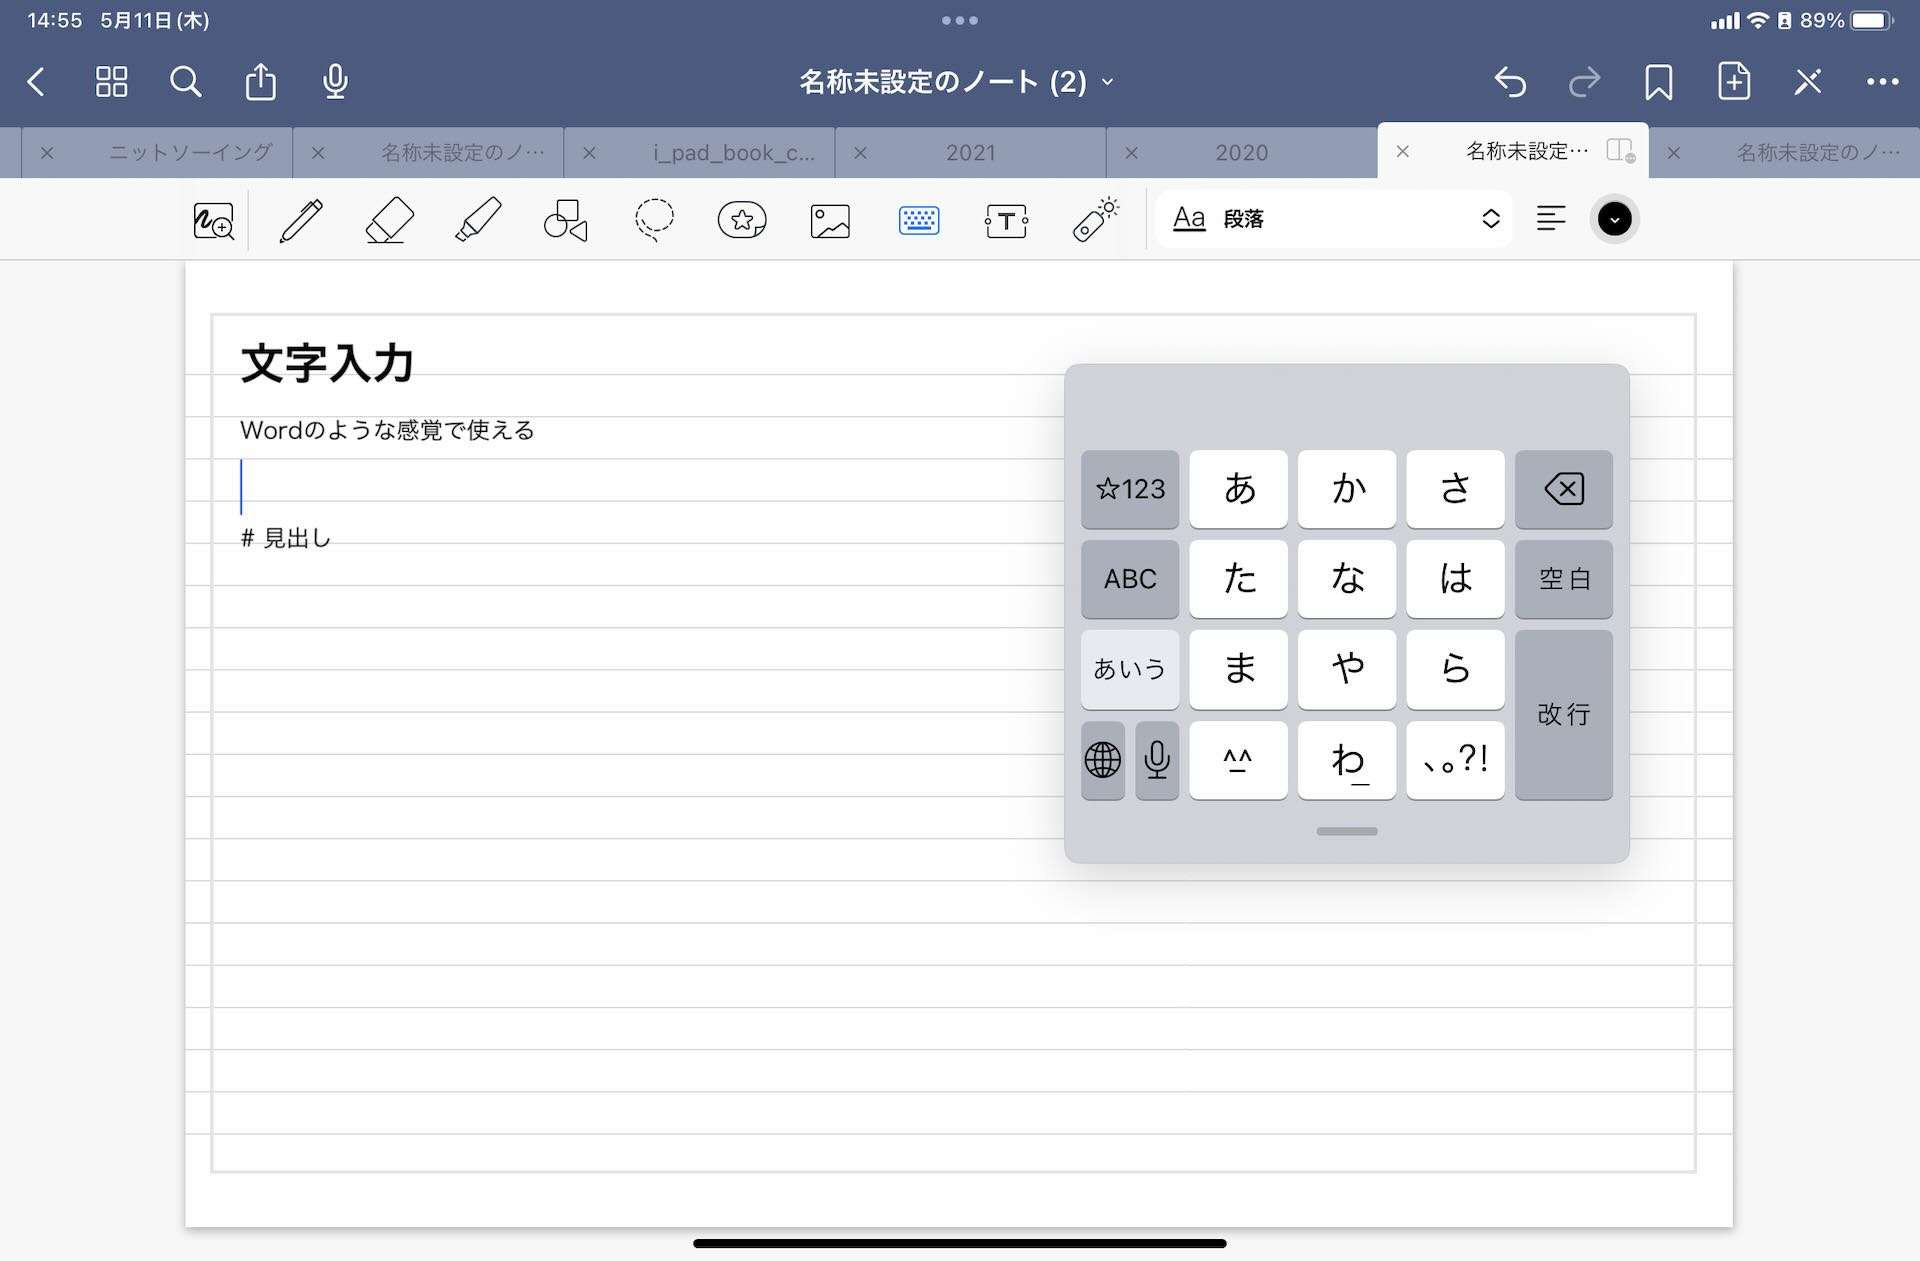Select the Image insert tool
This screenshot has height=1261, width=1920.
830,220
